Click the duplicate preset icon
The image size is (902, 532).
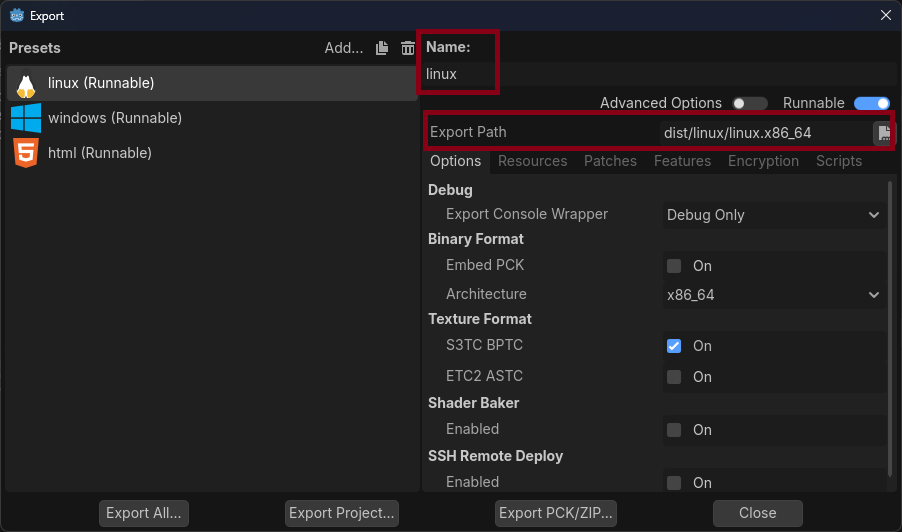382,48
